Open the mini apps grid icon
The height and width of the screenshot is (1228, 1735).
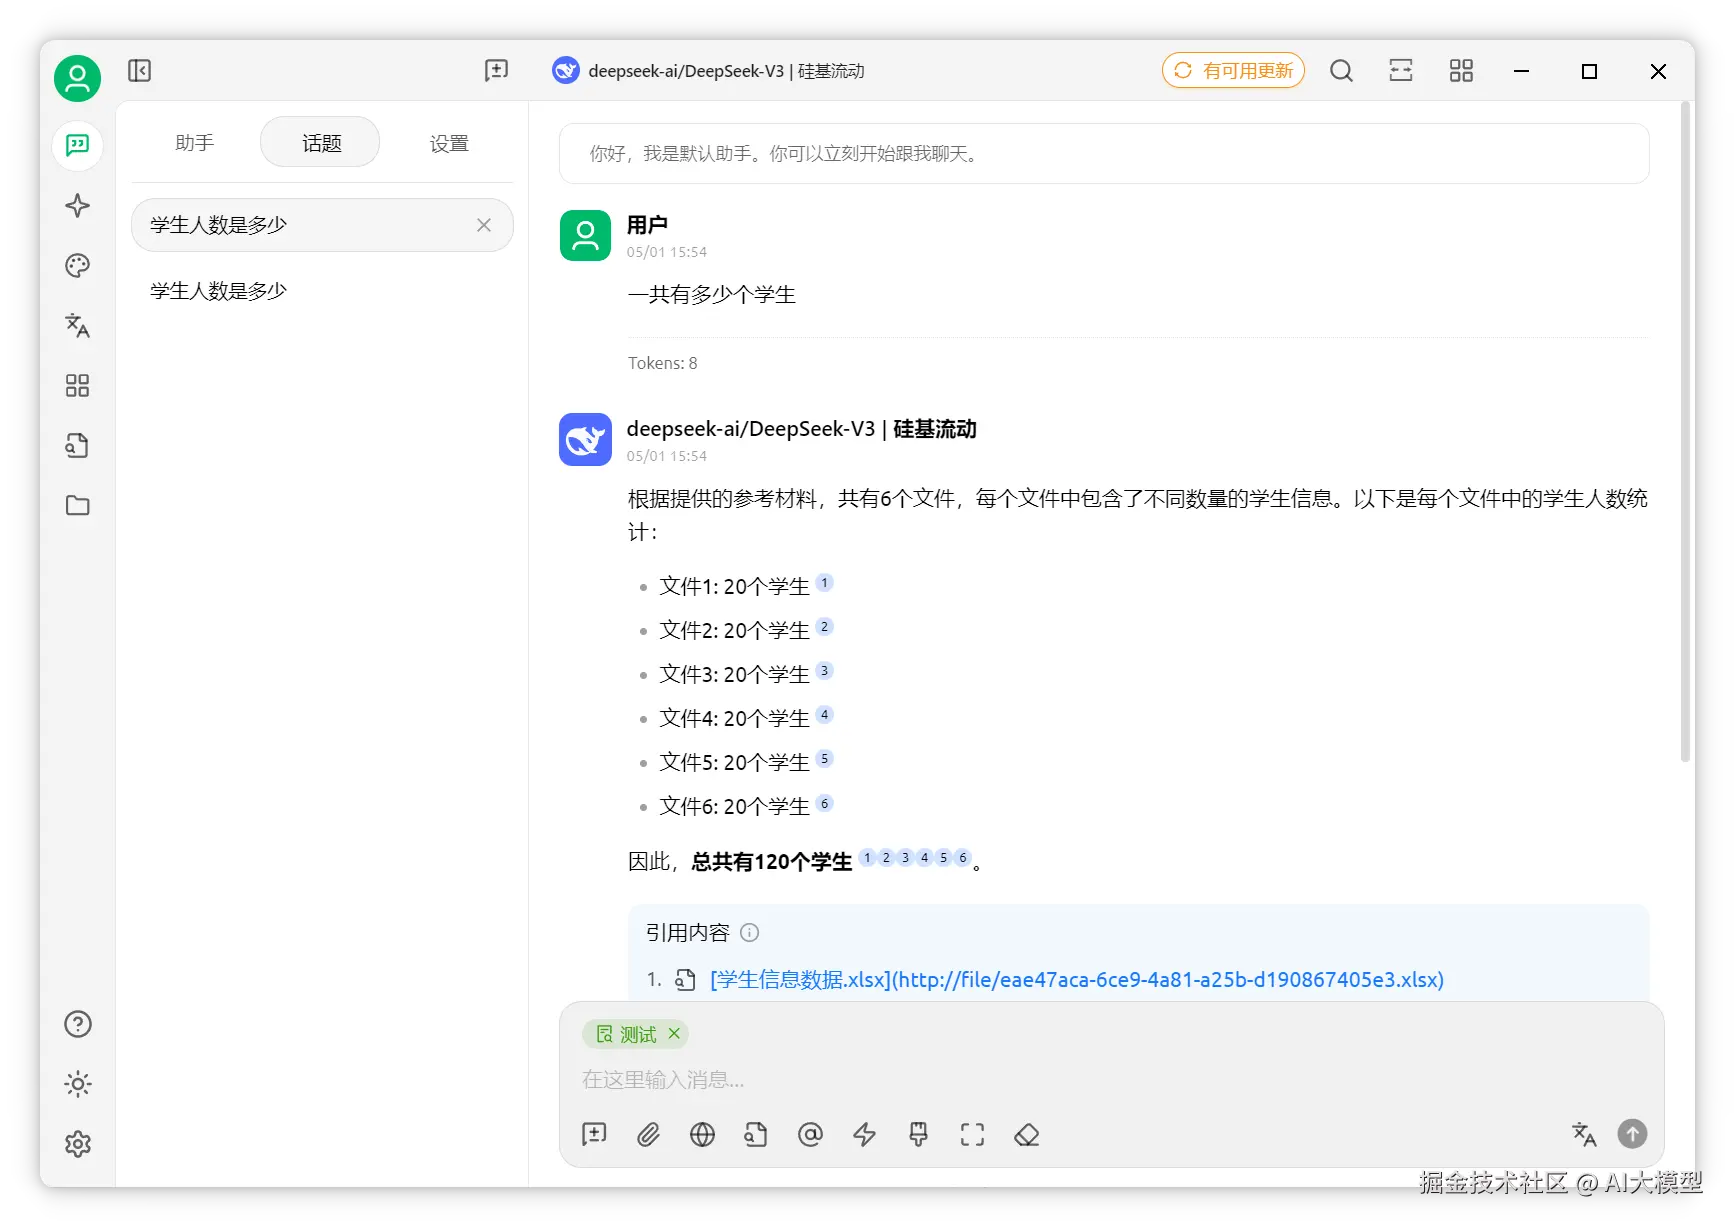click(x=77, y=386)
